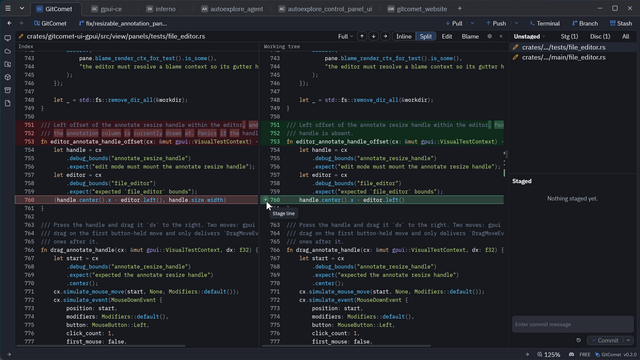Click pencil icon before the file path header
This screenshot has height=360, width=640.
(x=21, y=36)
